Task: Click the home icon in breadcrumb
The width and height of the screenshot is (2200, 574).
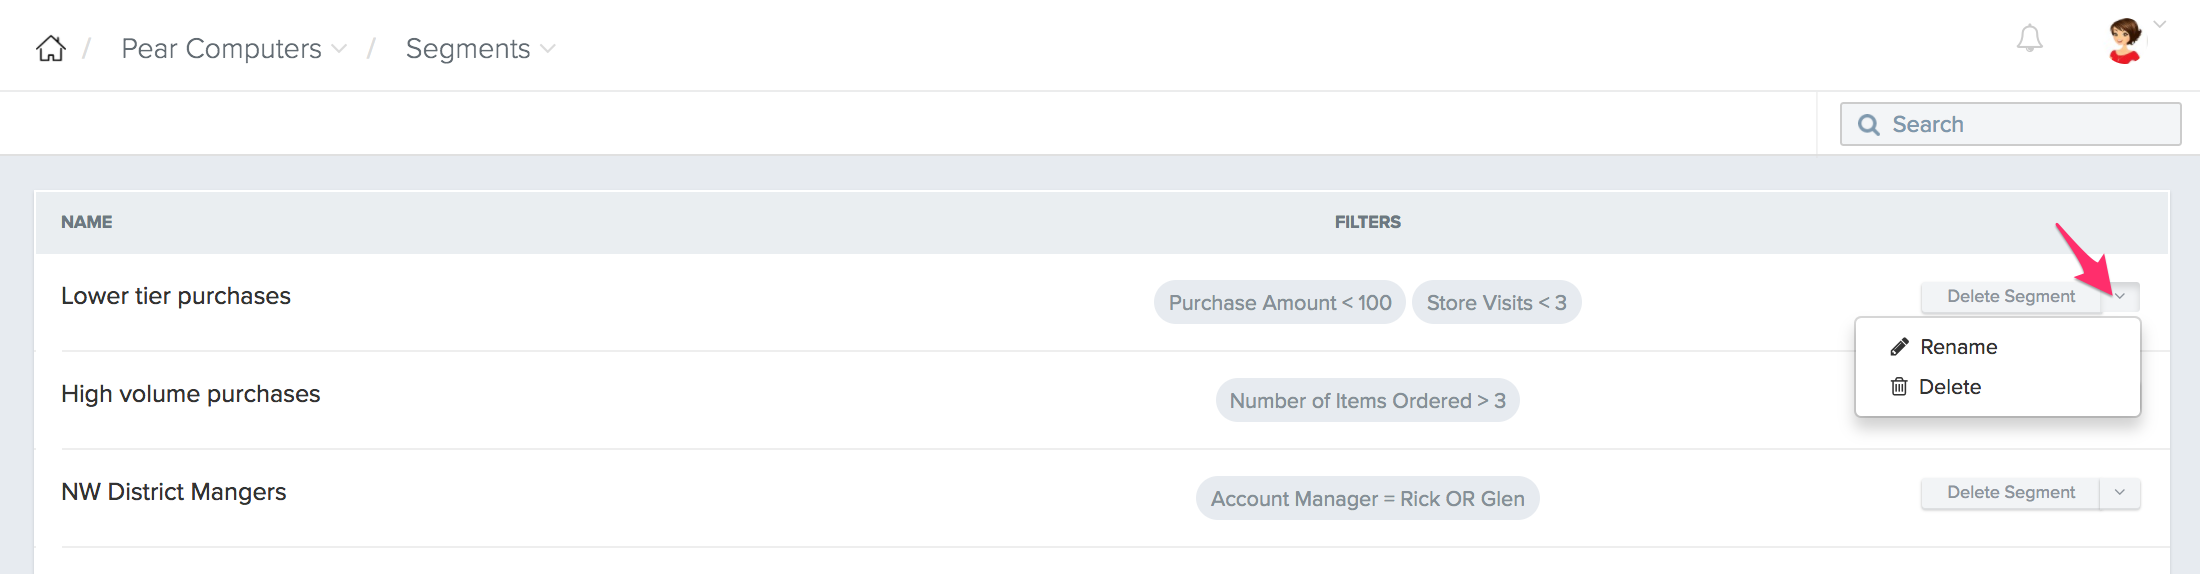Action: (51, 48)
